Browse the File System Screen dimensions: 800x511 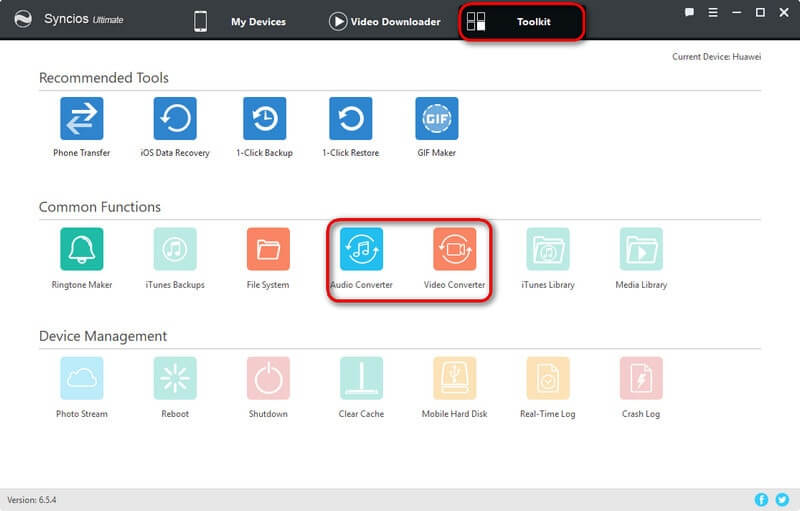[x=268, y=249]
